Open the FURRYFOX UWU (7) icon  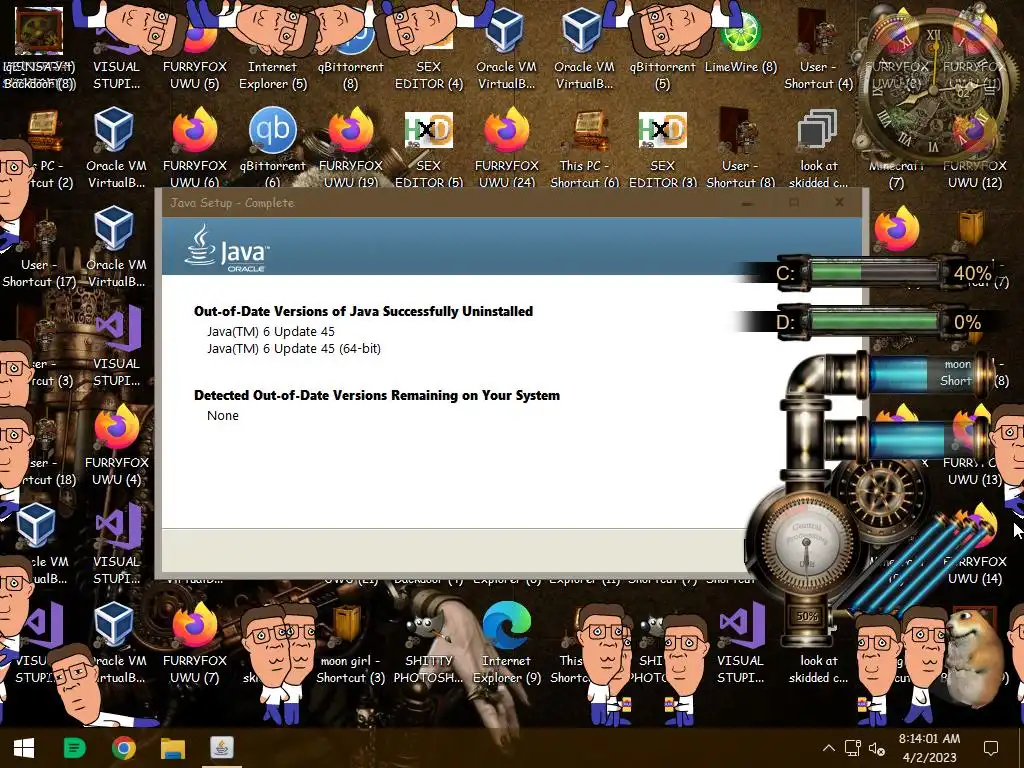pos(195,643)
